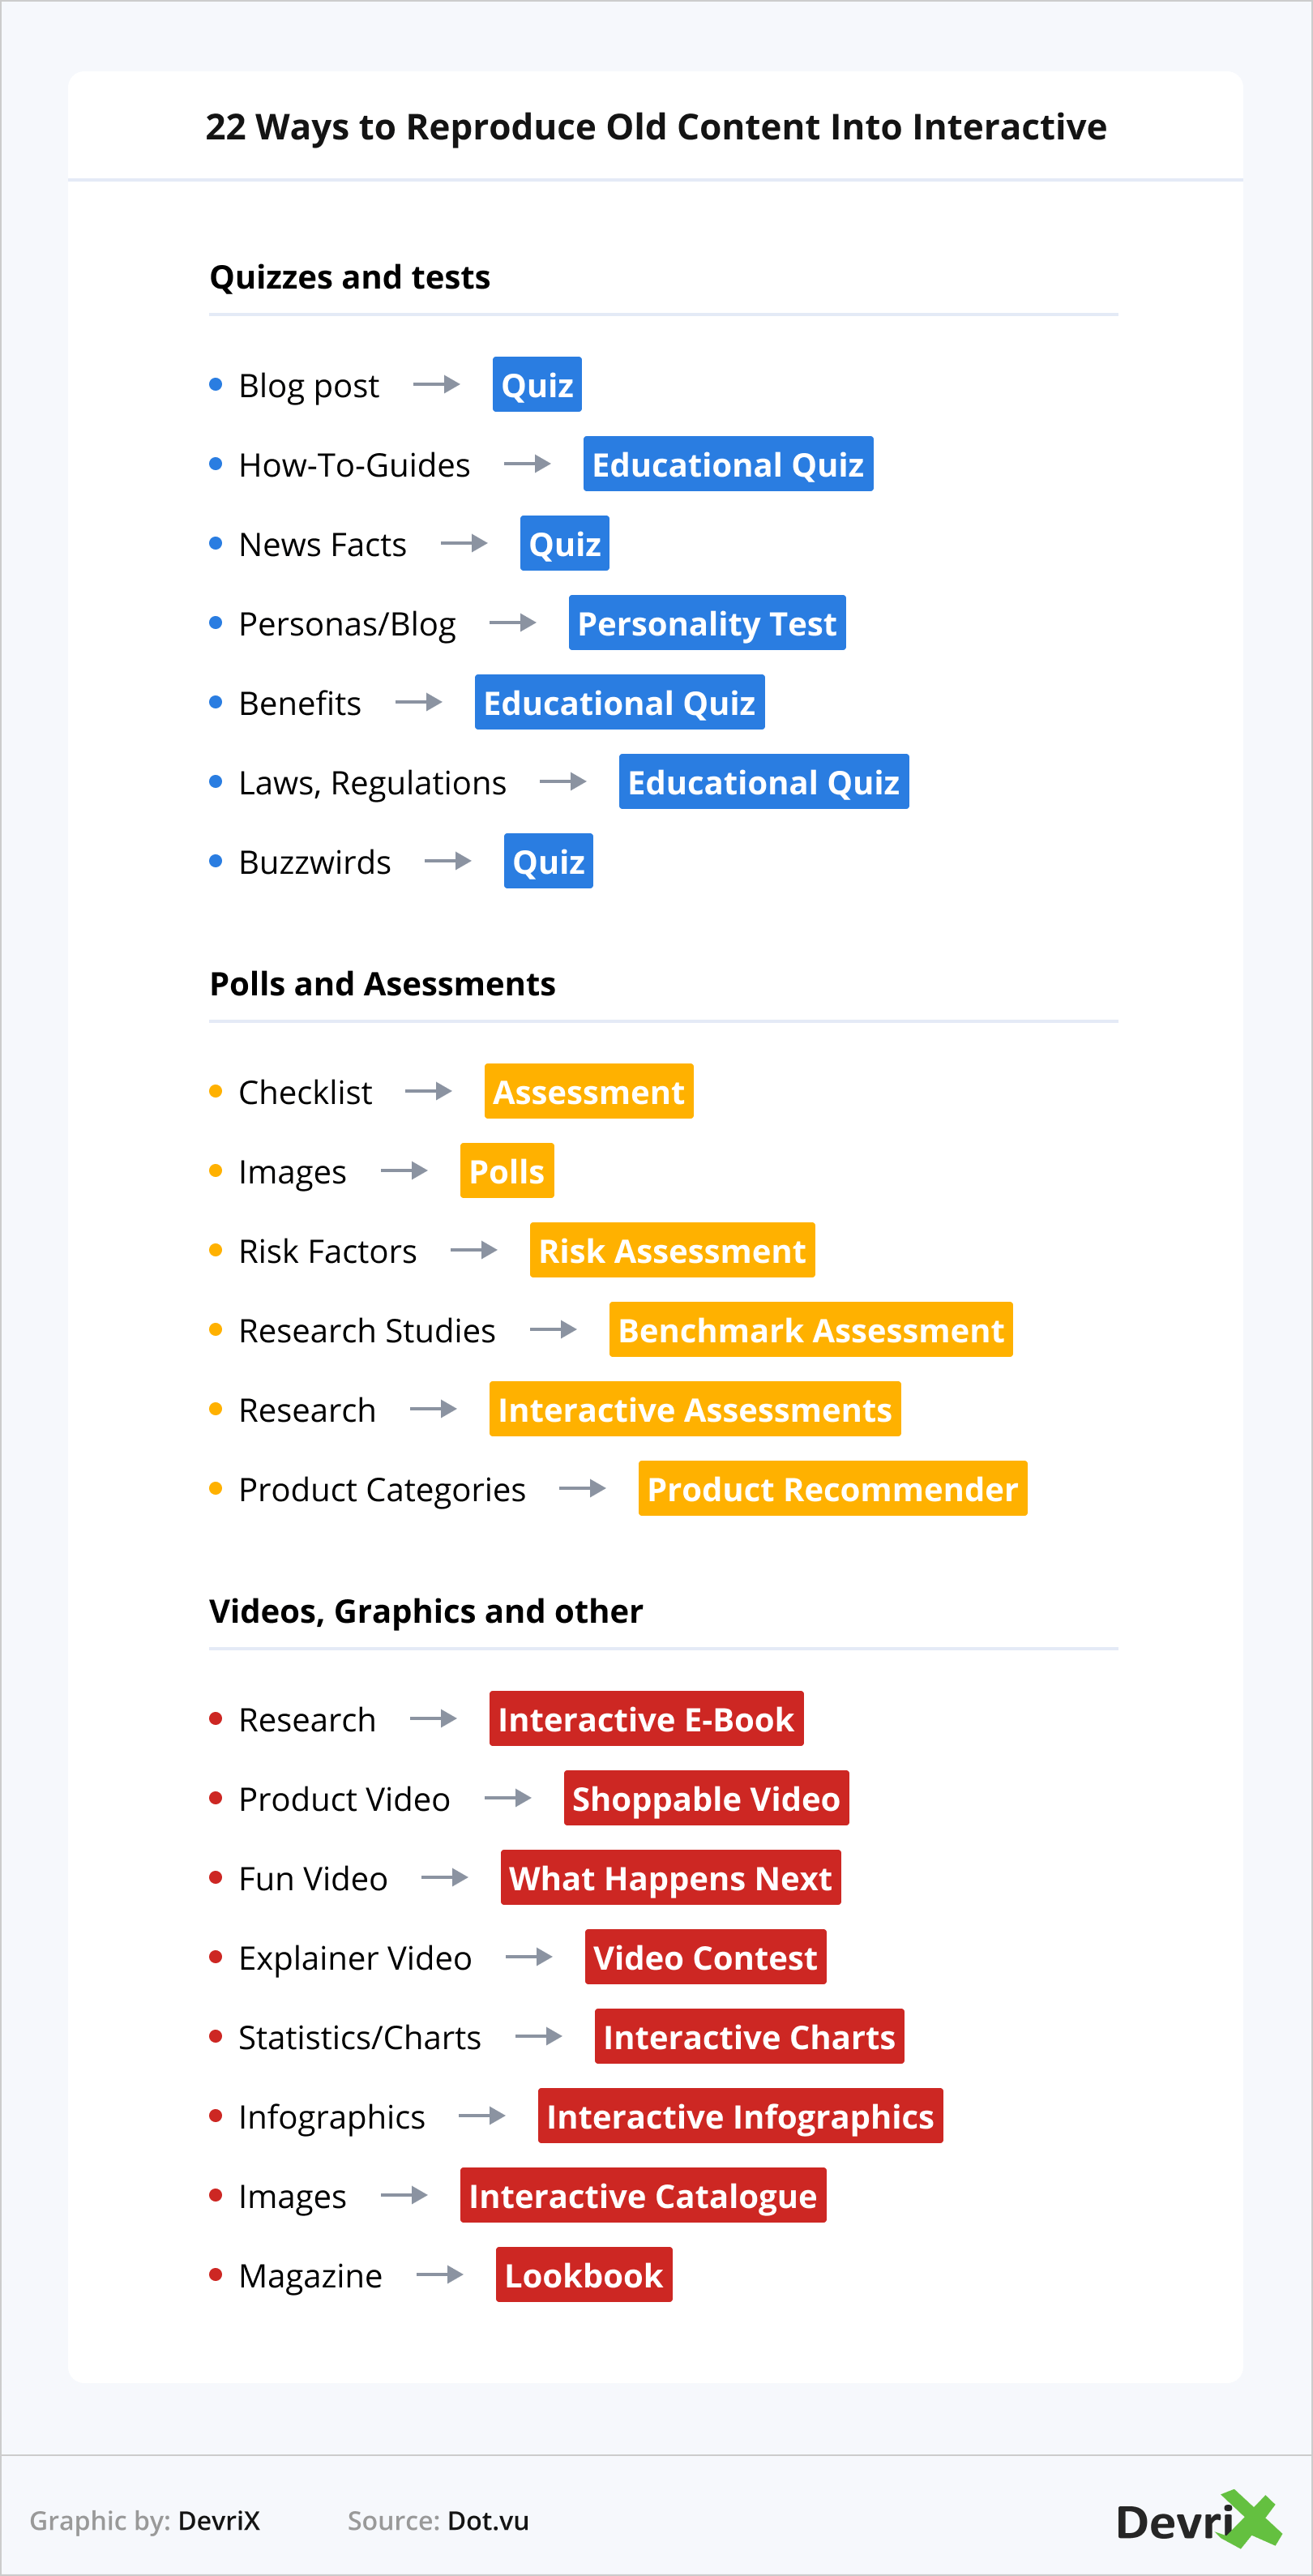Click the Polls and Asessments heading
The width and height of the screenshot is (1313, 2576).
click(x=382, y=984)
